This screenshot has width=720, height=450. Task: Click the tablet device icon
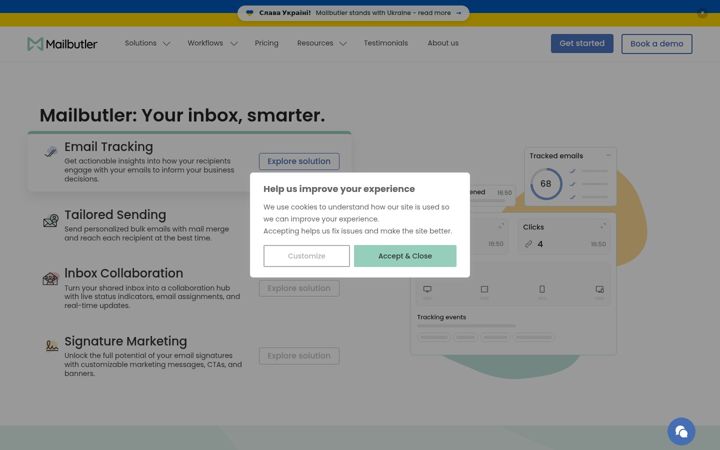(484, 289)
